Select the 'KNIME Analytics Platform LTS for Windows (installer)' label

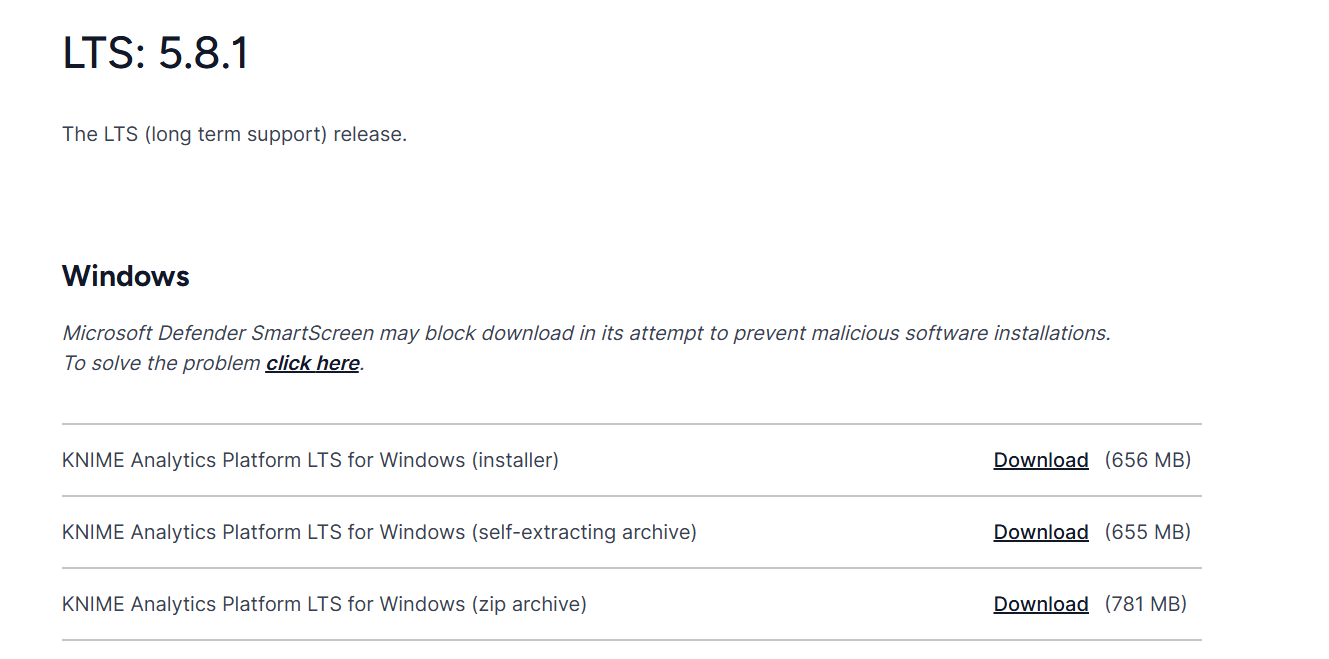pyautogui.click(x=310, y=460)
